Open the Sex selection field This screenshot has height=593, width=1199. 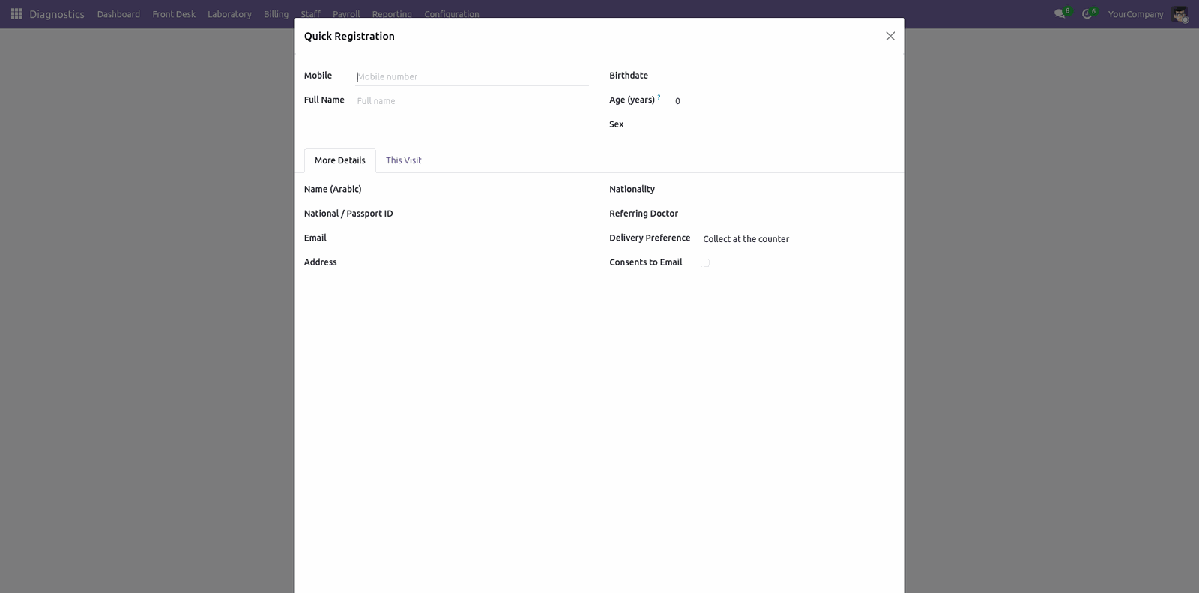(785, 124)
